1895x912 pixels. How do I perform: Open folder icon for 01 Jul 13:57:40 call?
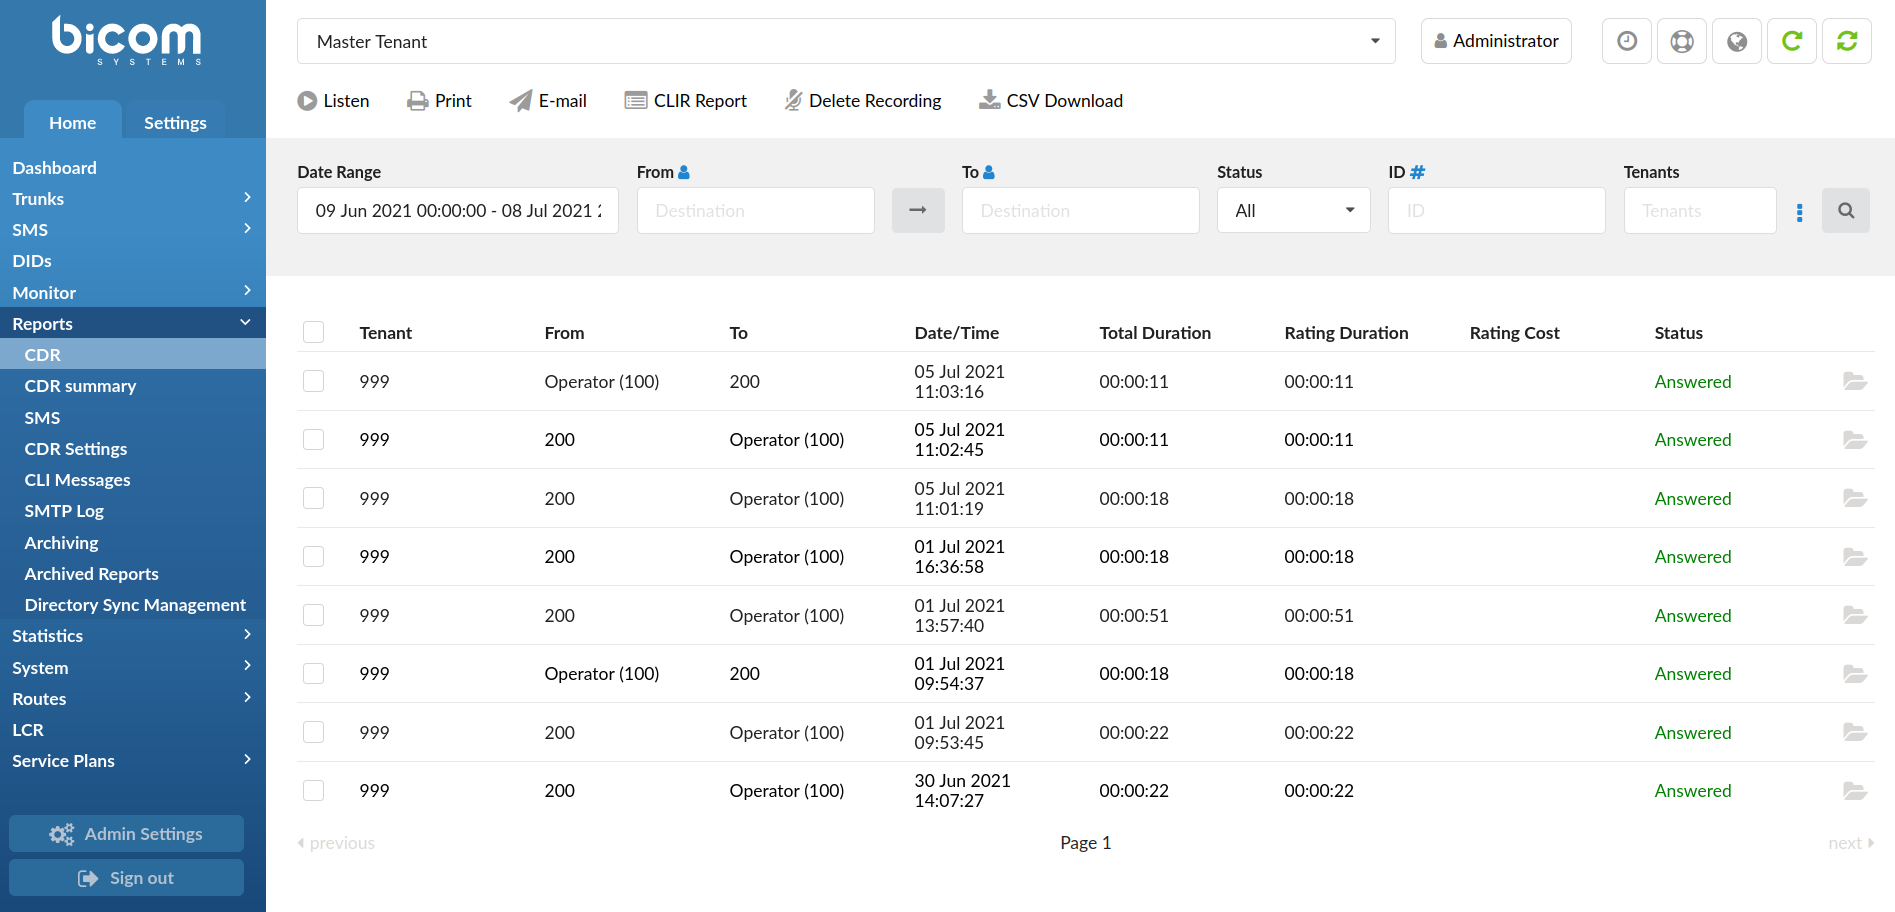click(1855, 615)
